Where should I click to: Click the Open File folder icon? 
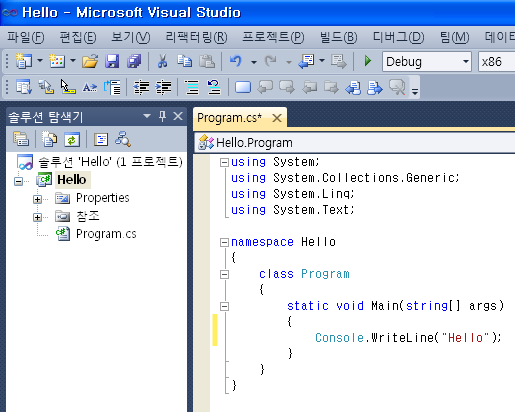pos(90,61)
